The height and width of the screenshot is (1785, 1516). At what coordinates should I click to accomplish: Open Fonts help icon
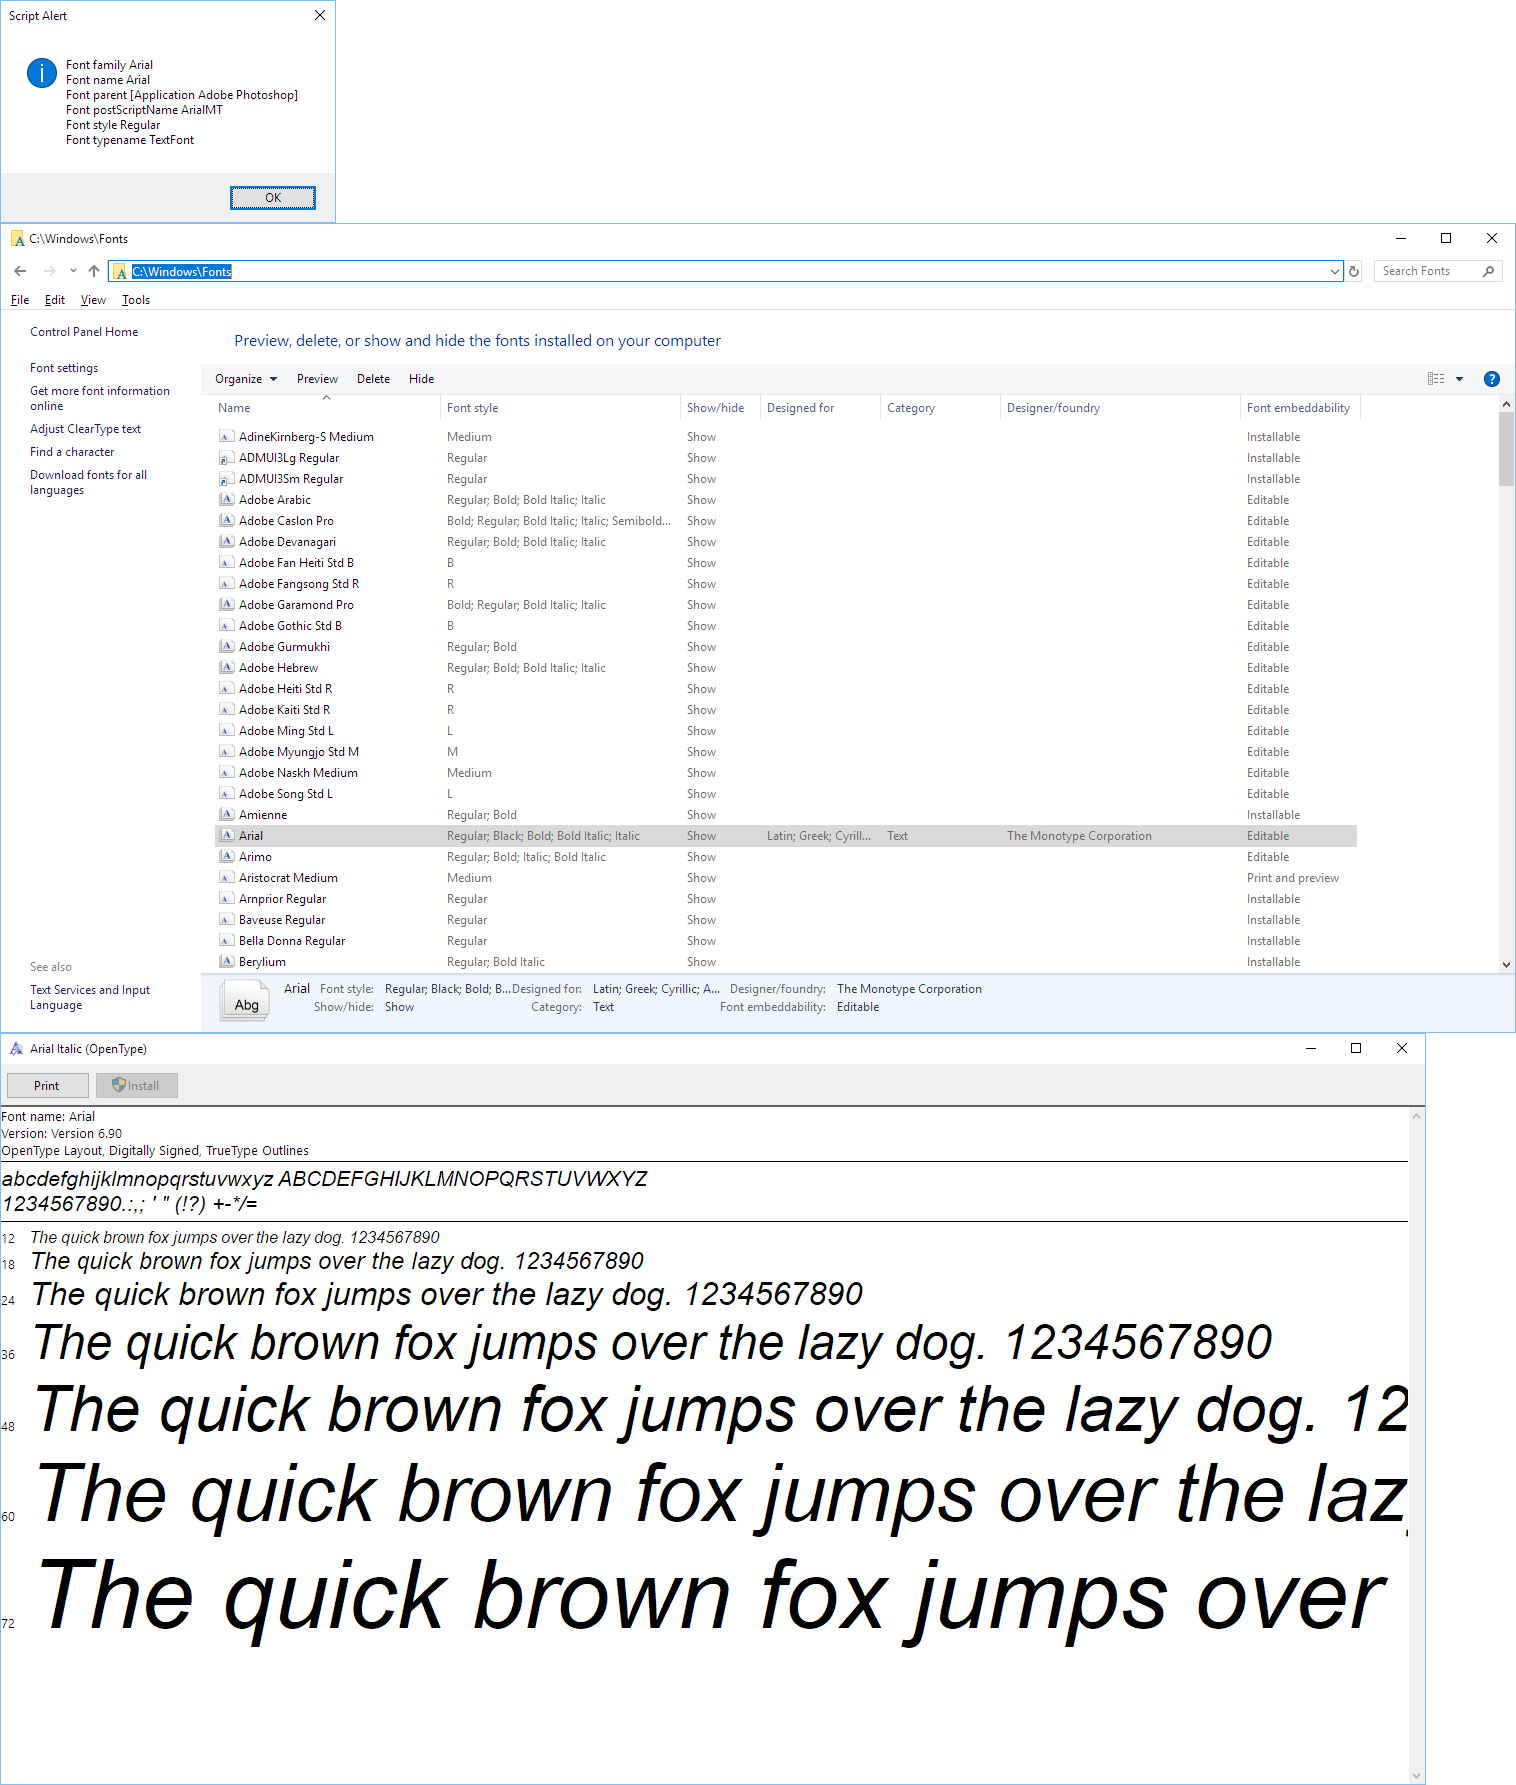click(x=1491, y=379)
